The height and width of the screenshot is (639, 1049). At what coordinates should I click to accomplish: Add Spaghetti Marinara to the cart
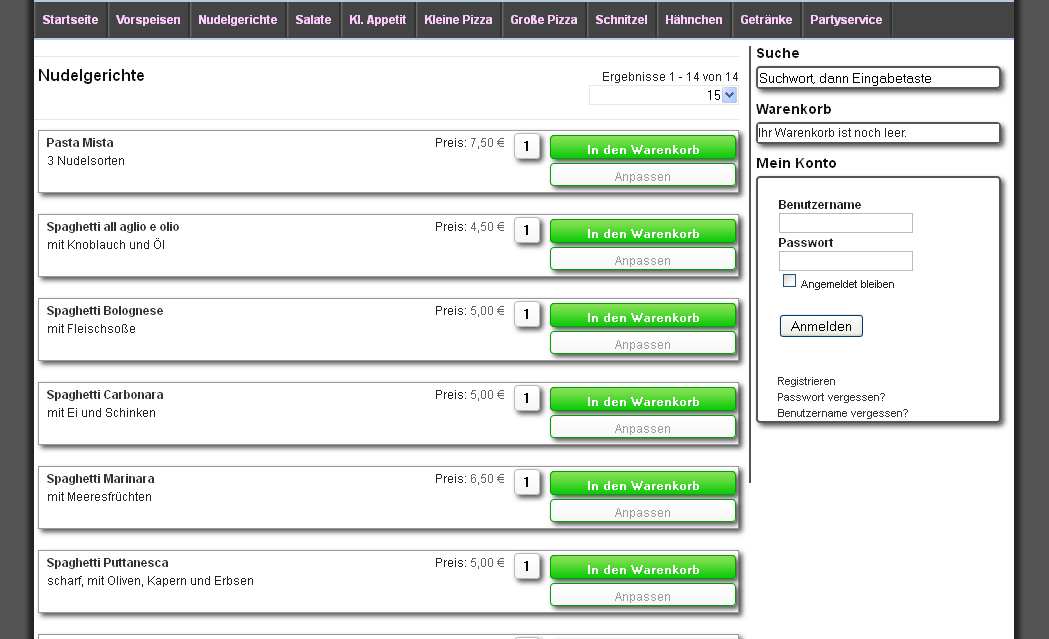(643, 485)
